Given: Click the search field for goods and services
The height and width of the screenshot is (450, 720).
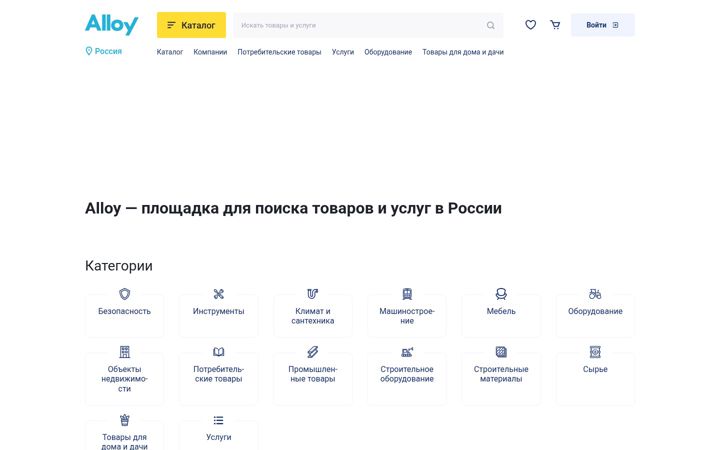Looking at the screenshot, I should click(x=368, y=25).
